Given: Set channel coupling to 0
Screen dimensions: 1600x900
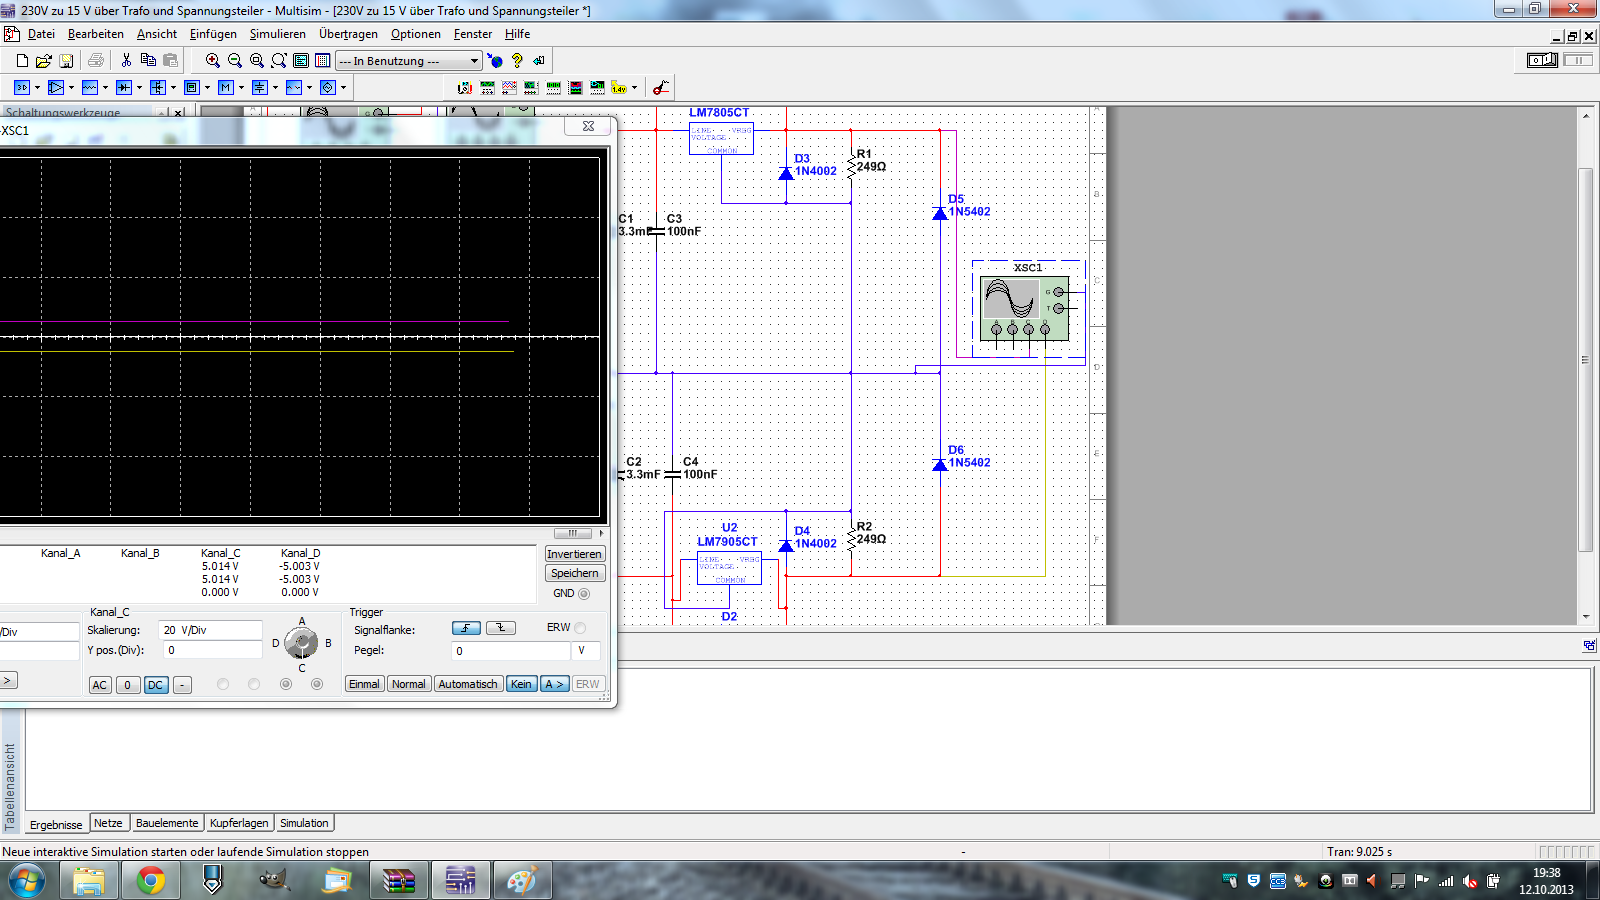Looking at the screenshot, I should pyautogui.click(x=127, y=685).
